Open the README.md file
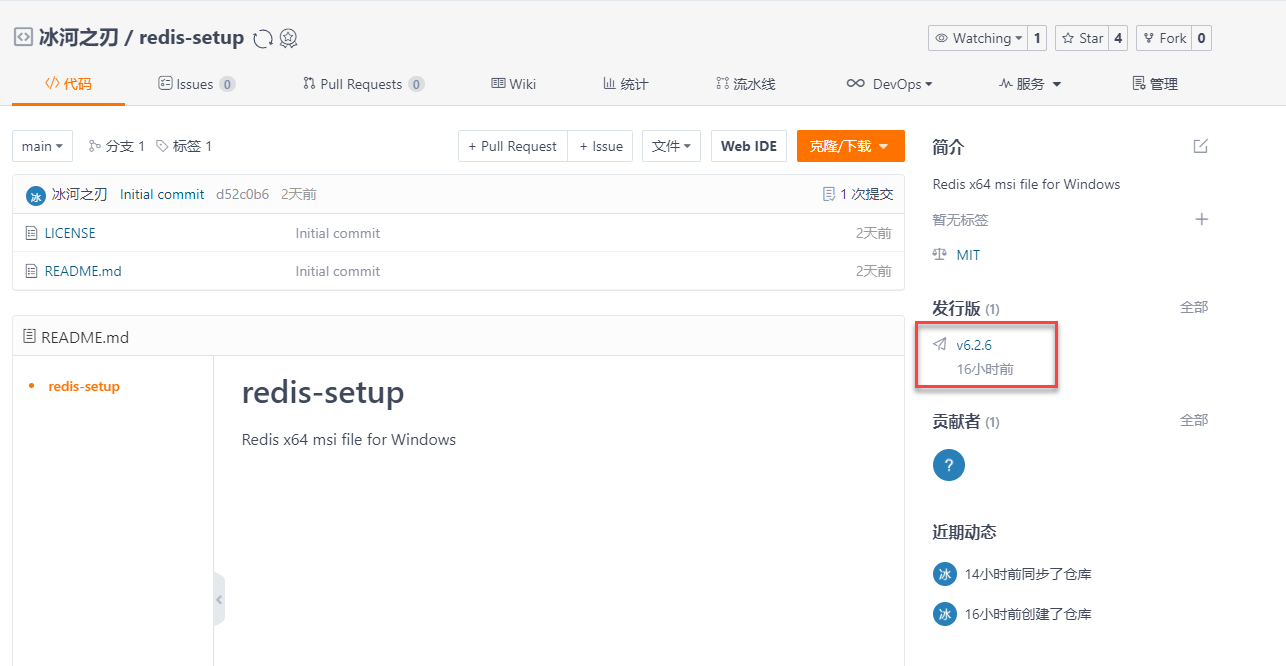1286x666 pixels. 83,271
